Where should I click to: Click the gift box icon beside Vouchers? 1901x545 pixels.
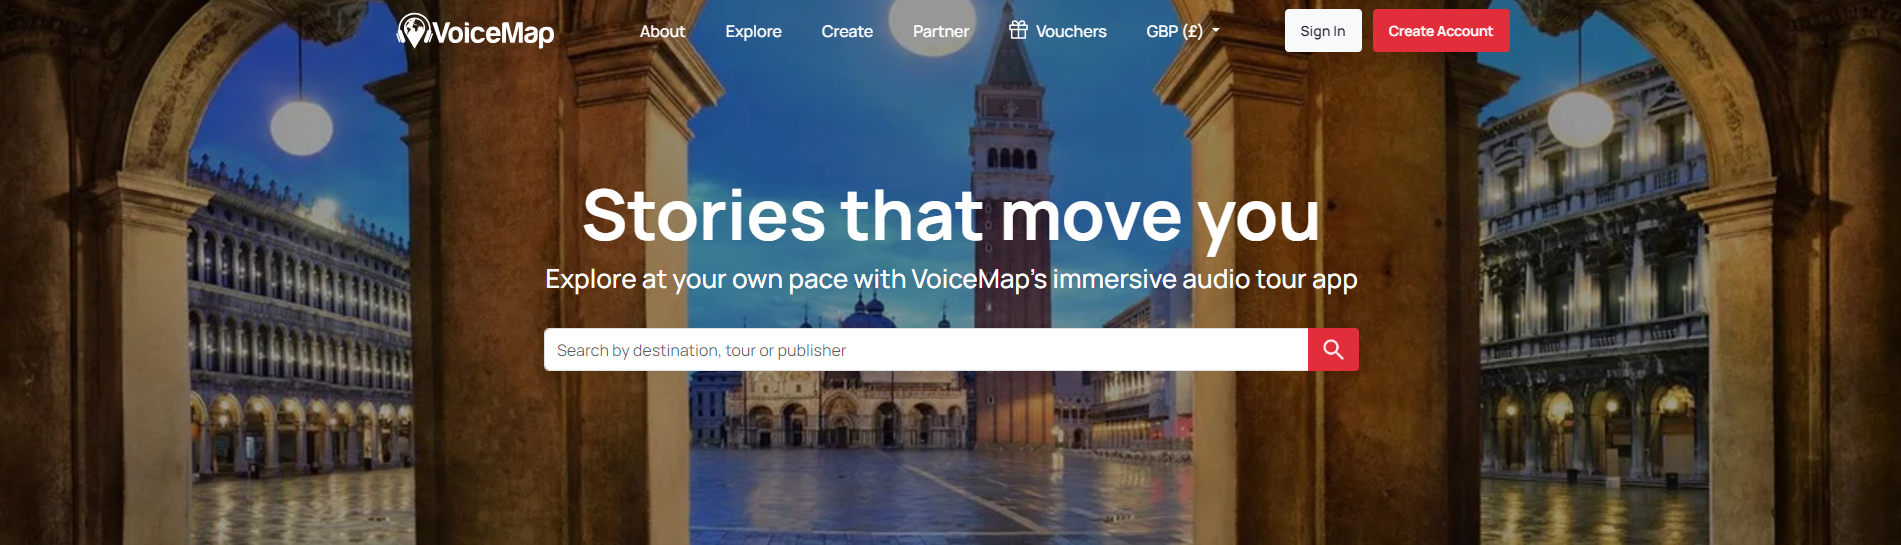pos(1018,30)
